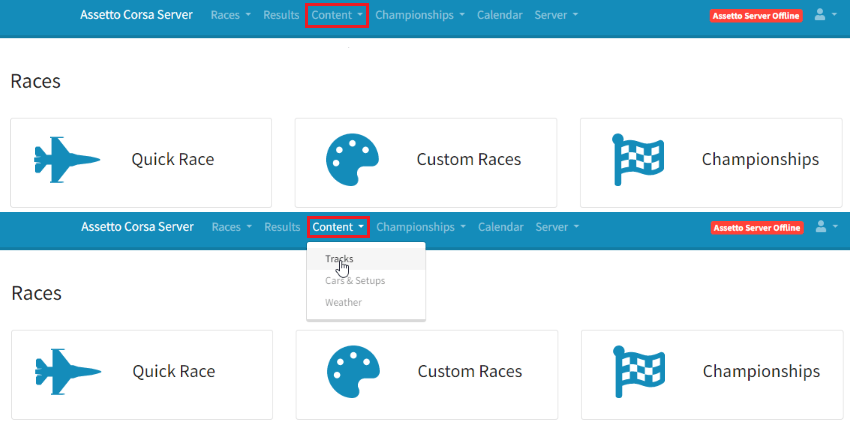850x437 pixels.
Task: Click the checkered flag icon in the lower Championships card
Action: click(x=638, y=371)
